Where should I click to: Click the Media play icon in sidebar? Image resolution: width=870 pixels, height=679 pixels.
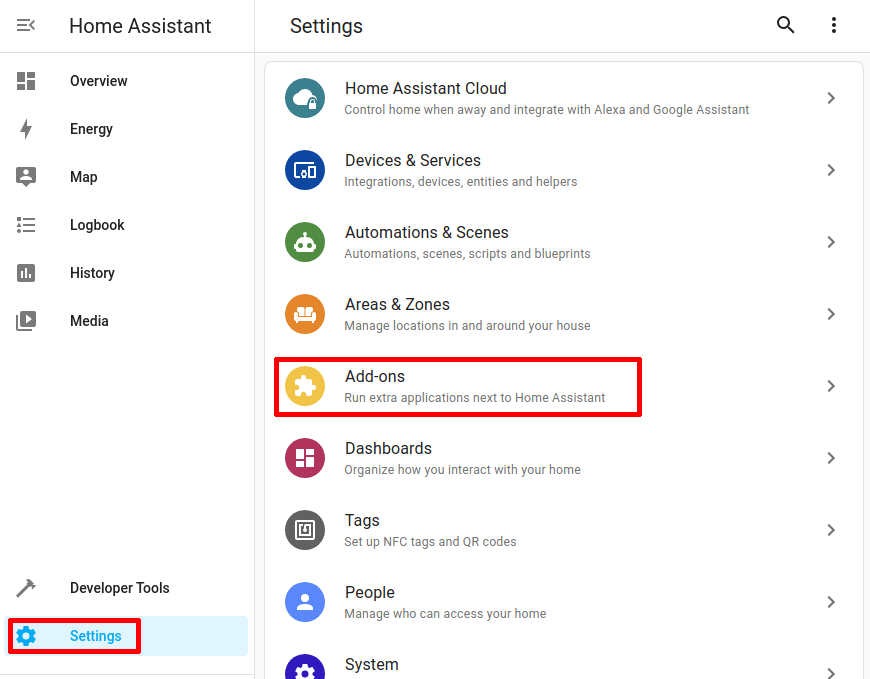point(25,320)
